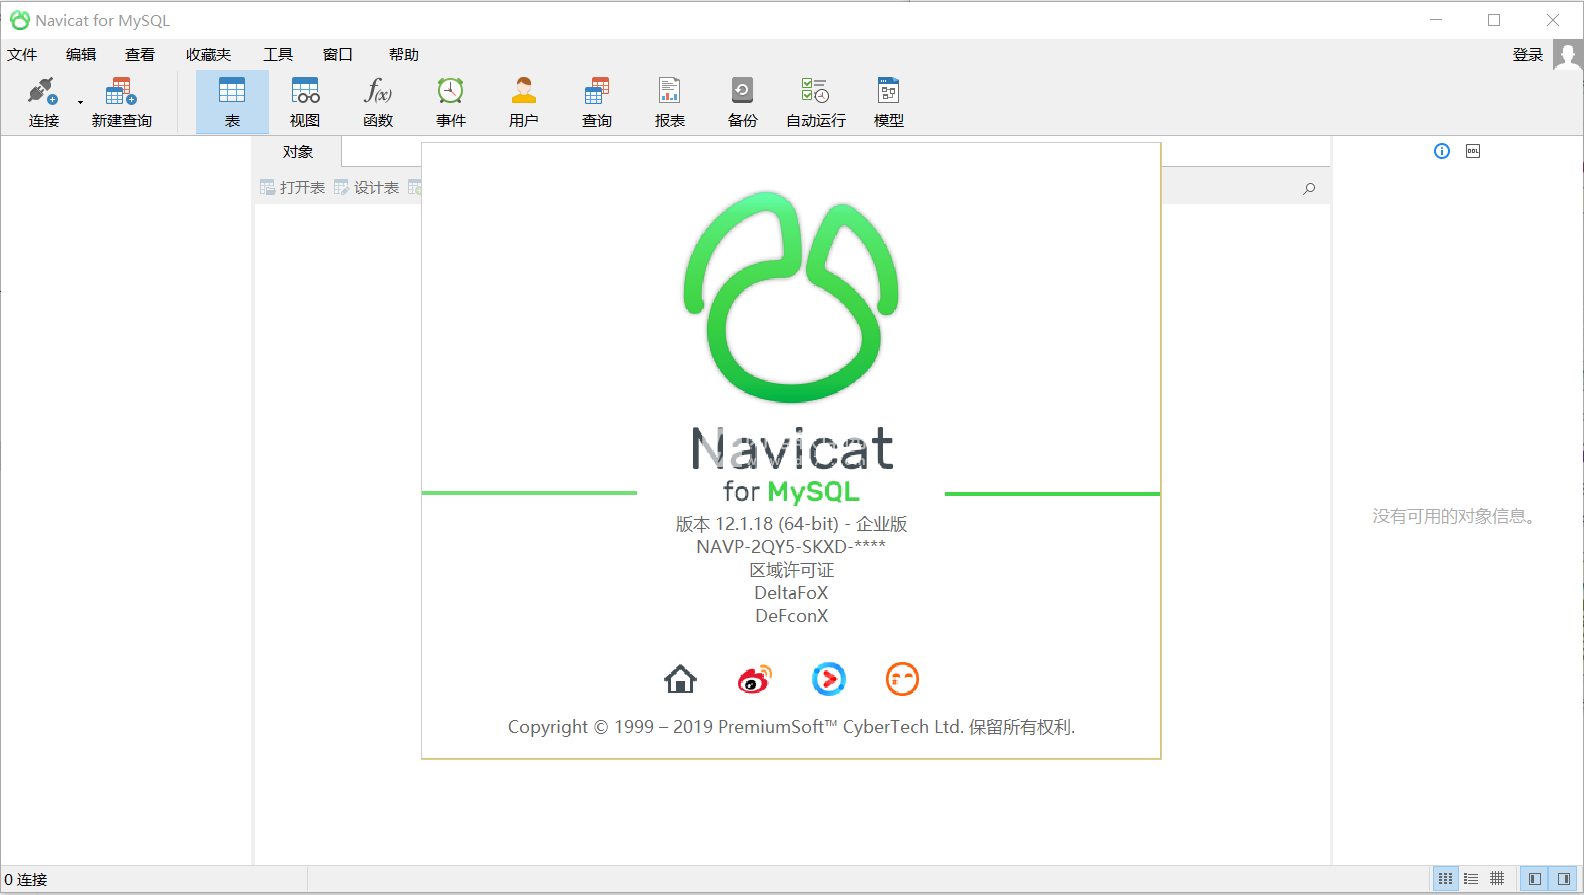Open the 自动运行 automation section
The height and width of the screenshot is (895, 1584).
click(816, 102)
